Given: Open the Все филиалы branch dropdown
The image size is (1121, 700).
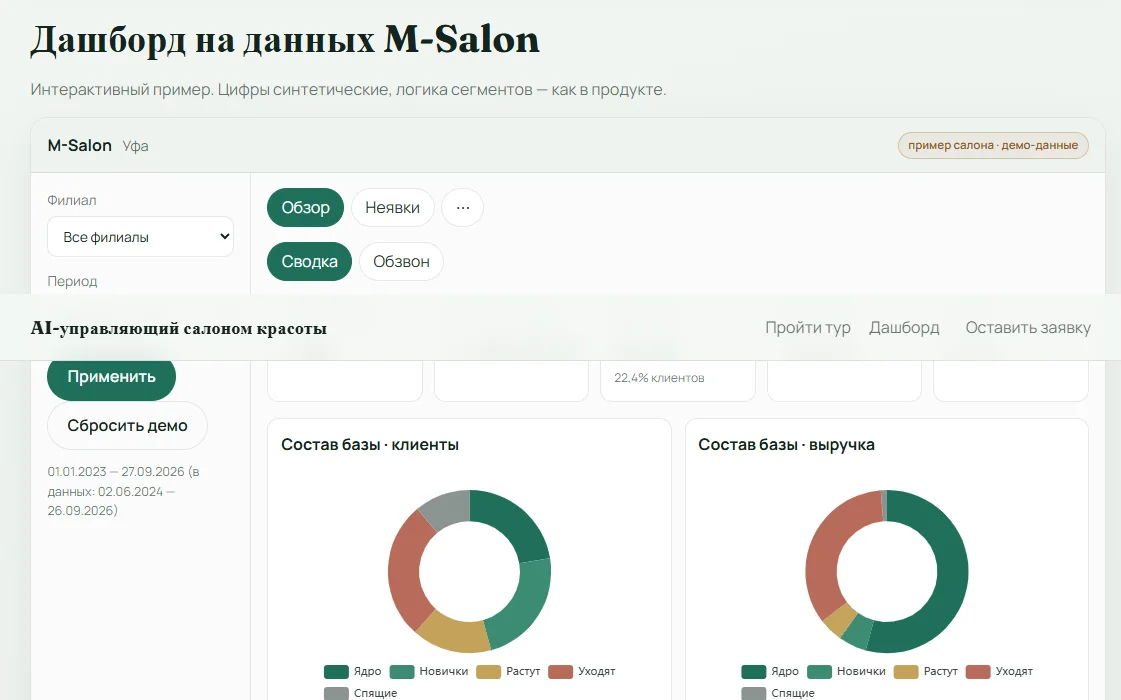Looking at the screenshot, I should [x=140, y=237].
